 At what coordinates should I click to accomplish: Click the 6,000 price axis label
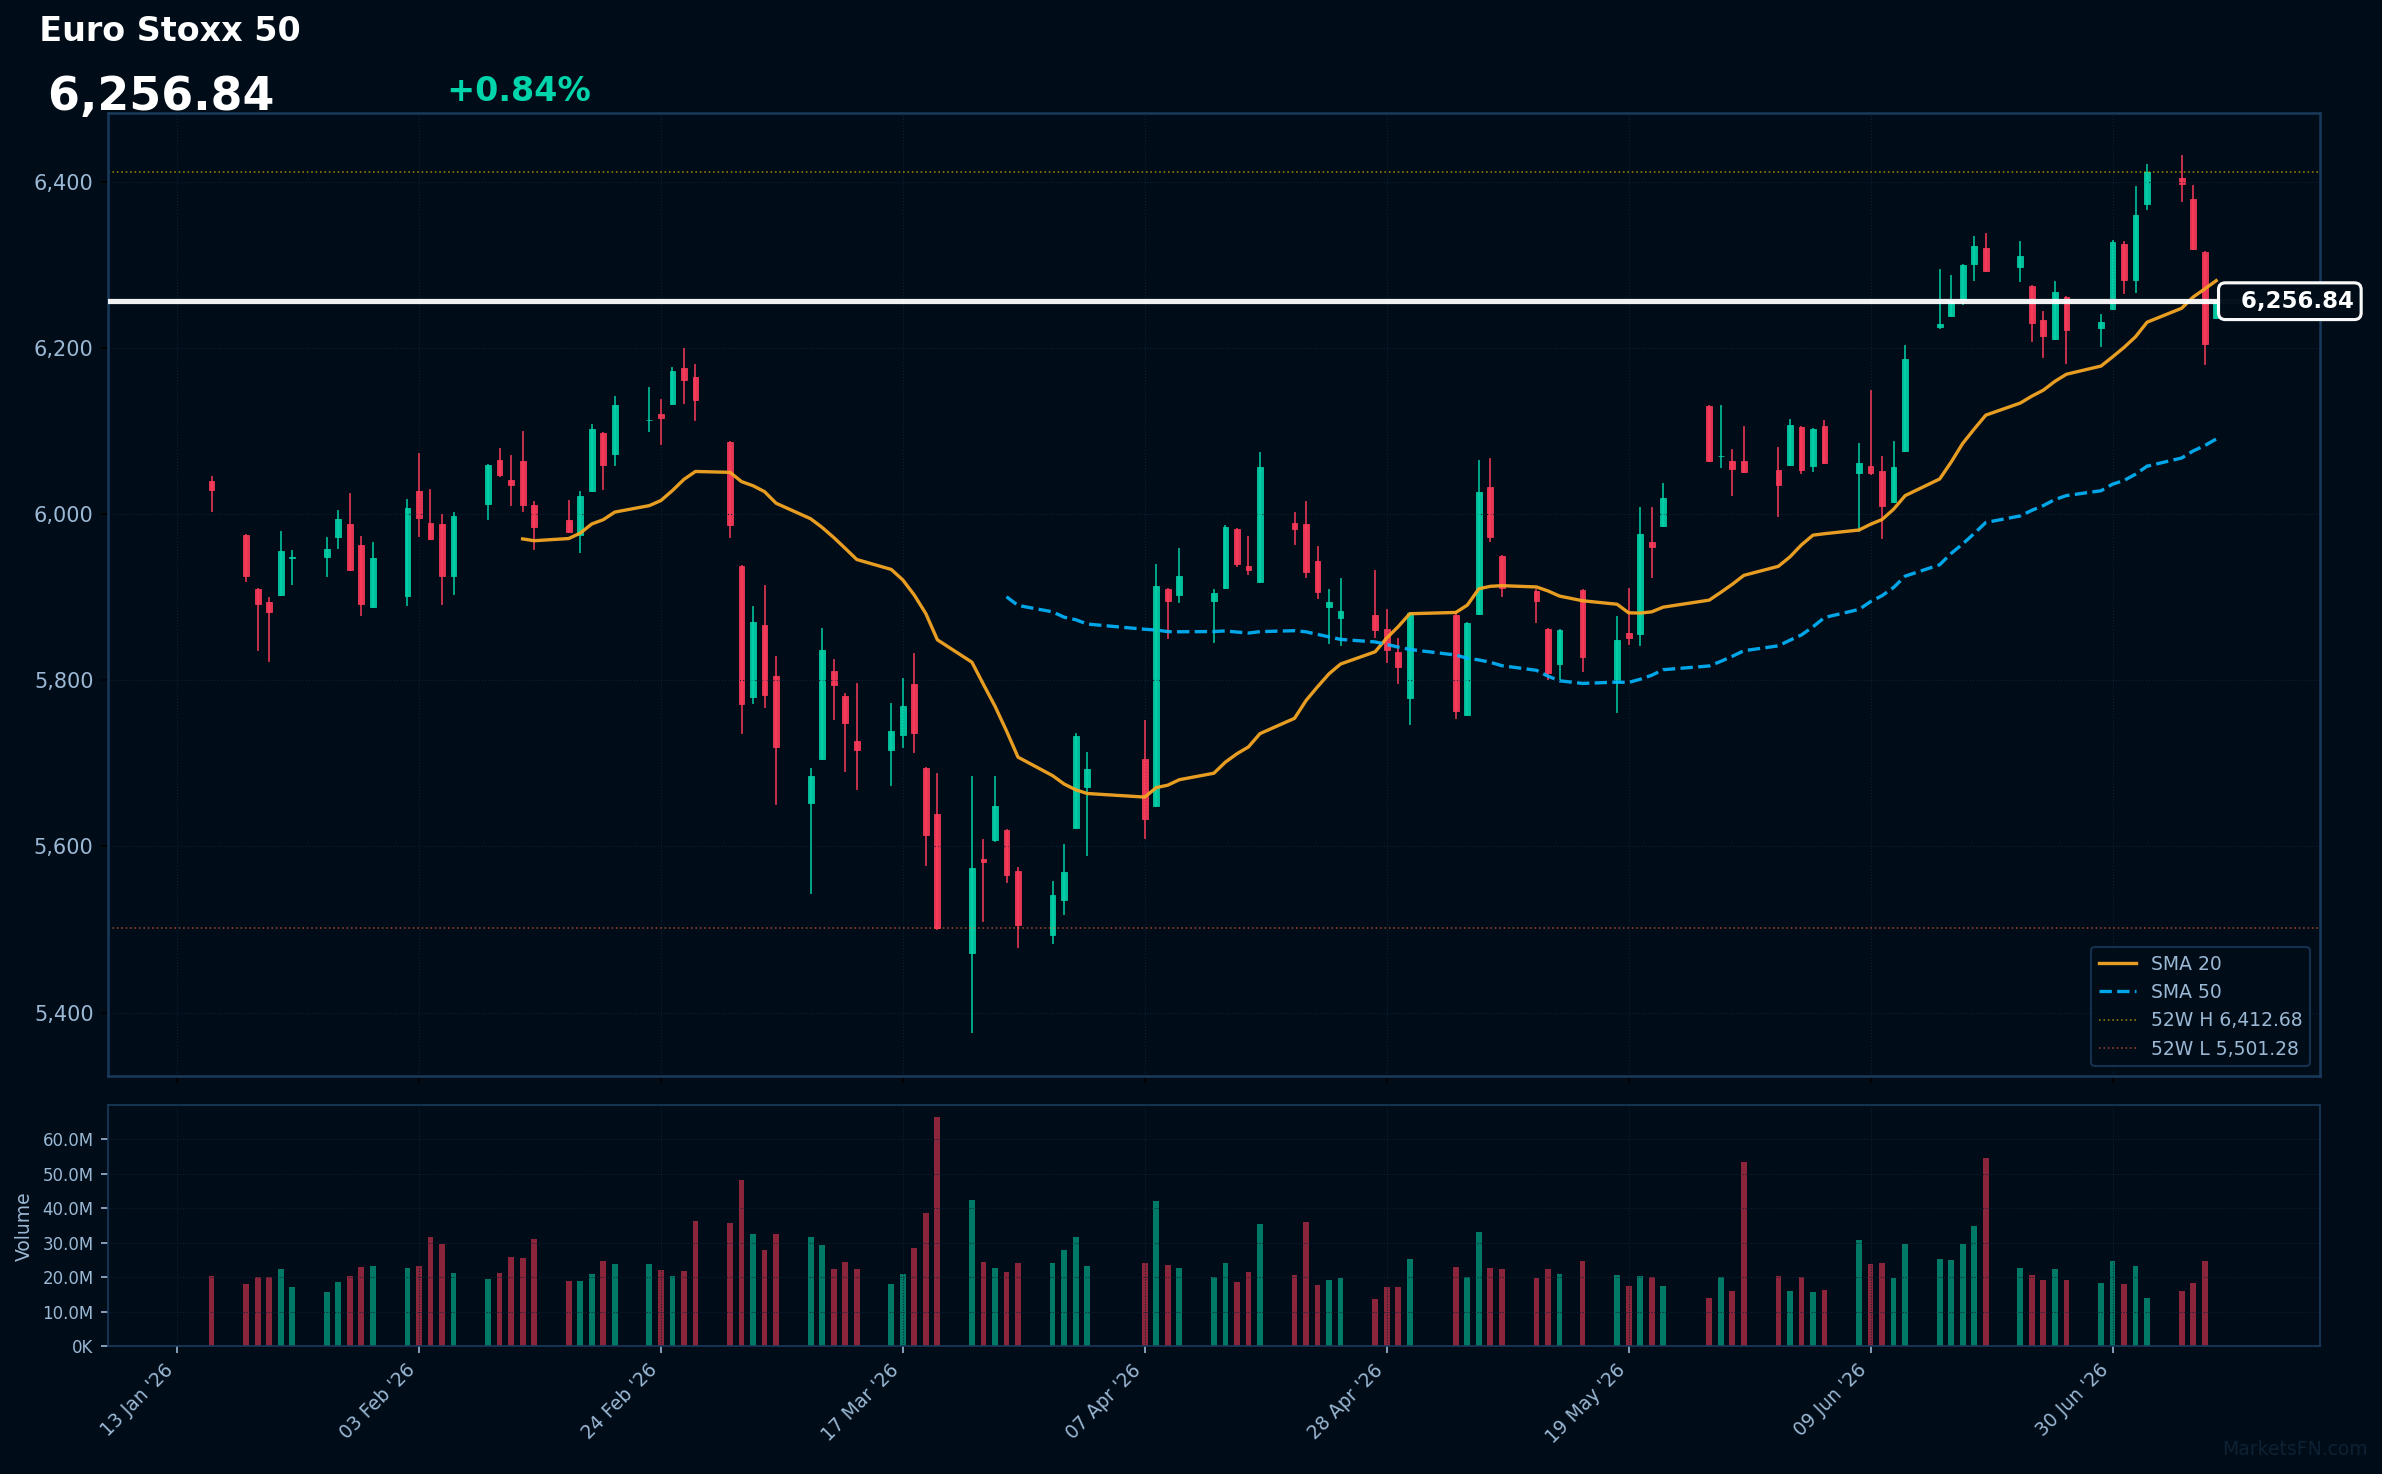coord(63,515)
